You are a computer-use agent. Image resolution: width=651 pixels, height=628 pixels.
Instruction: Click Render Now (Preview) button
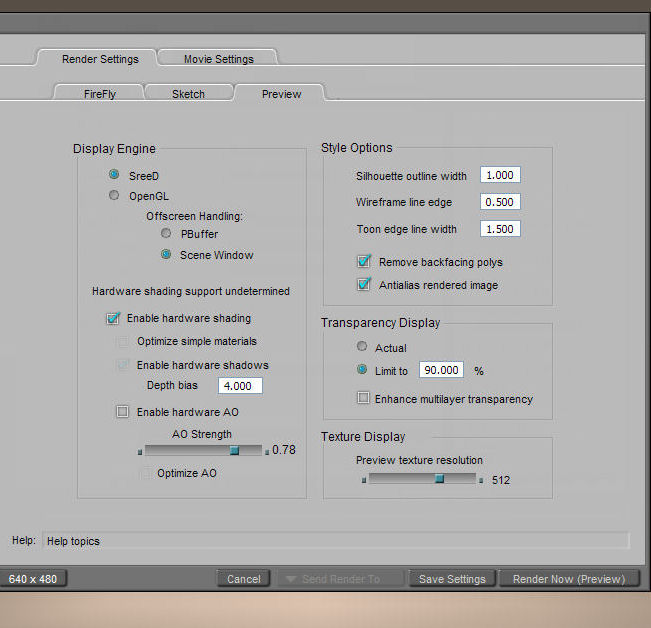(x=569, y=579)
